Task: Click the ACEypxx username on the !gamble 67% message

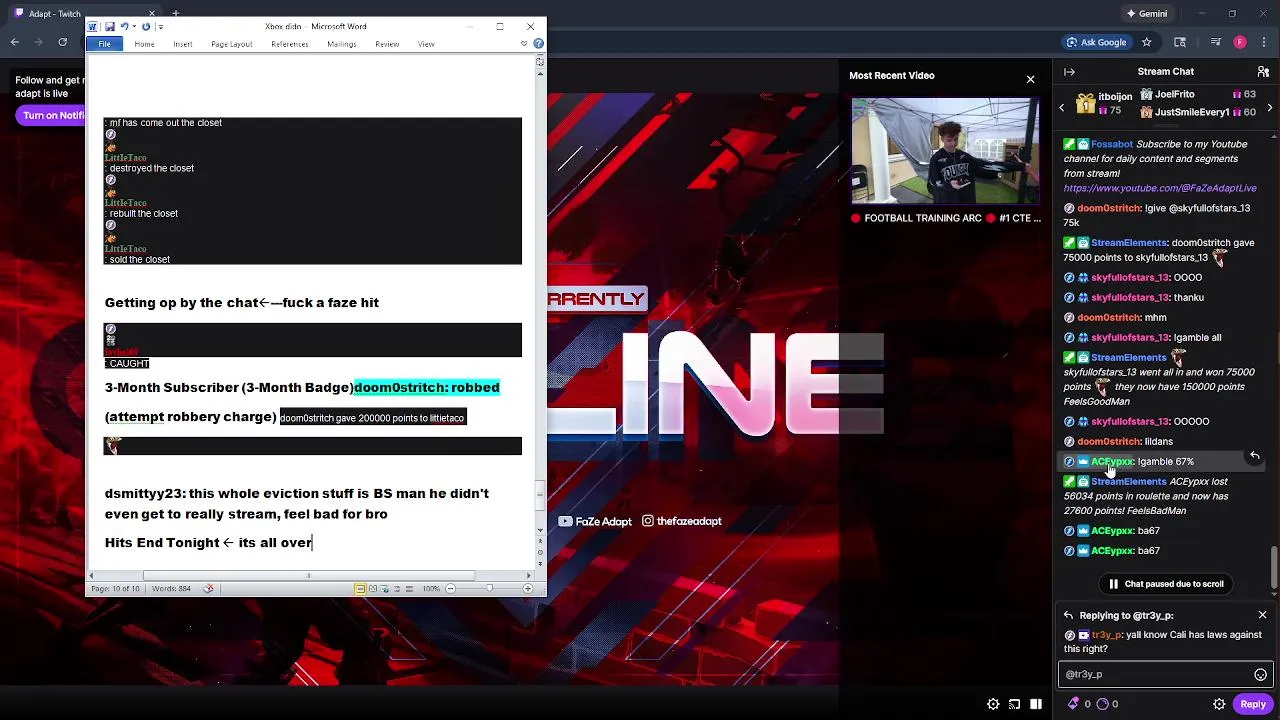Action: click(1112, 462)
